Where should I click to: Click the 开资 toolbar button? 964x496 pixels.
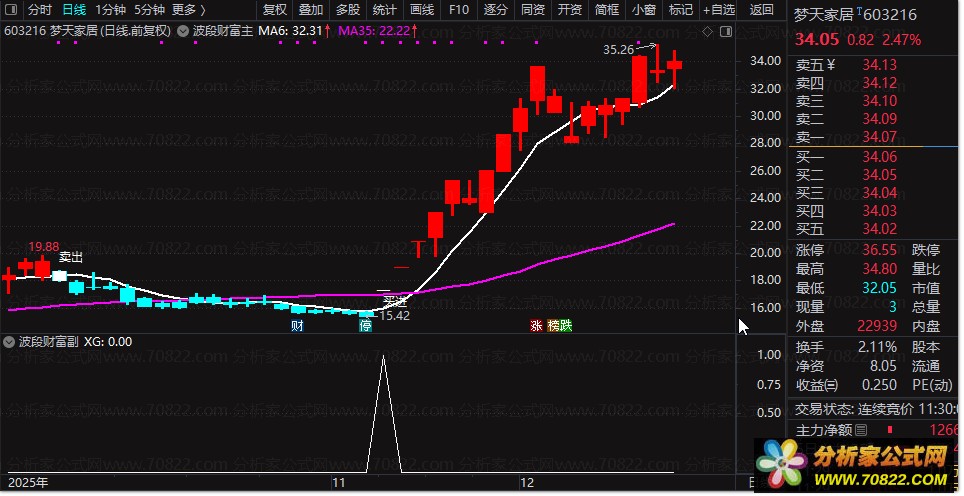pos(569,10)
